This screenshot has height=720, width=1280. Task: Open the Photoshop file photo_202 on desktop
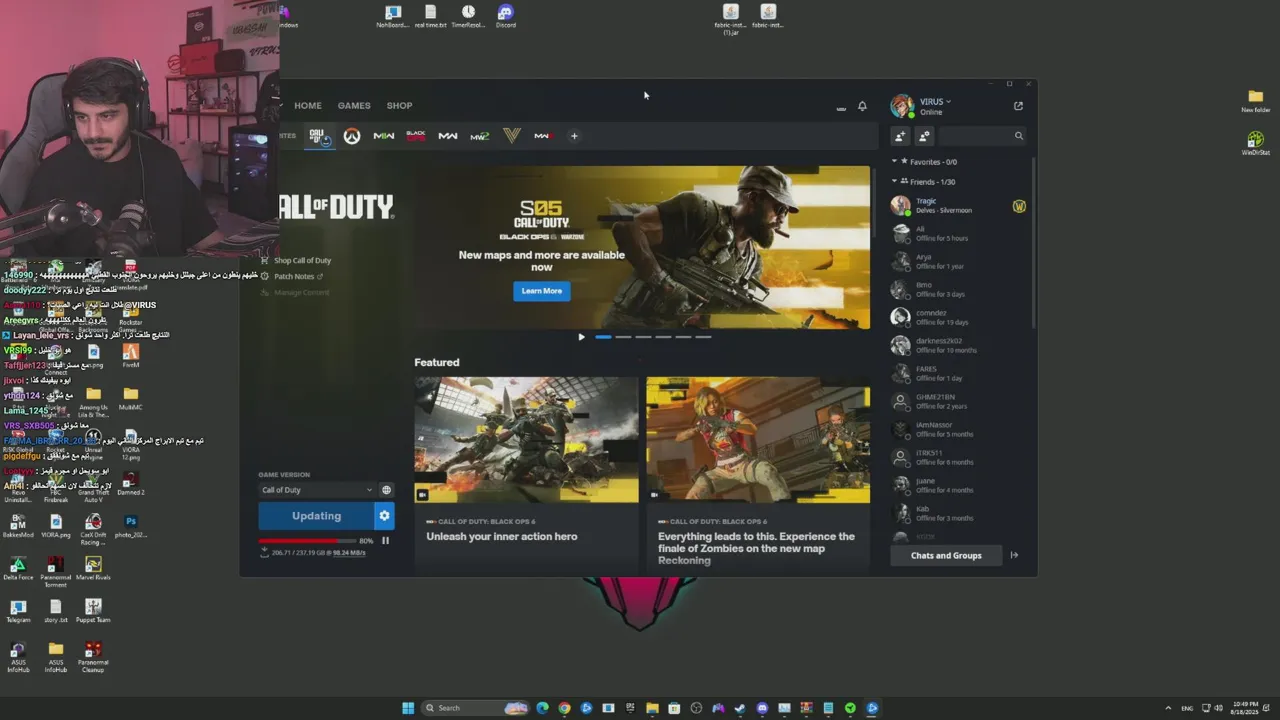130,526
